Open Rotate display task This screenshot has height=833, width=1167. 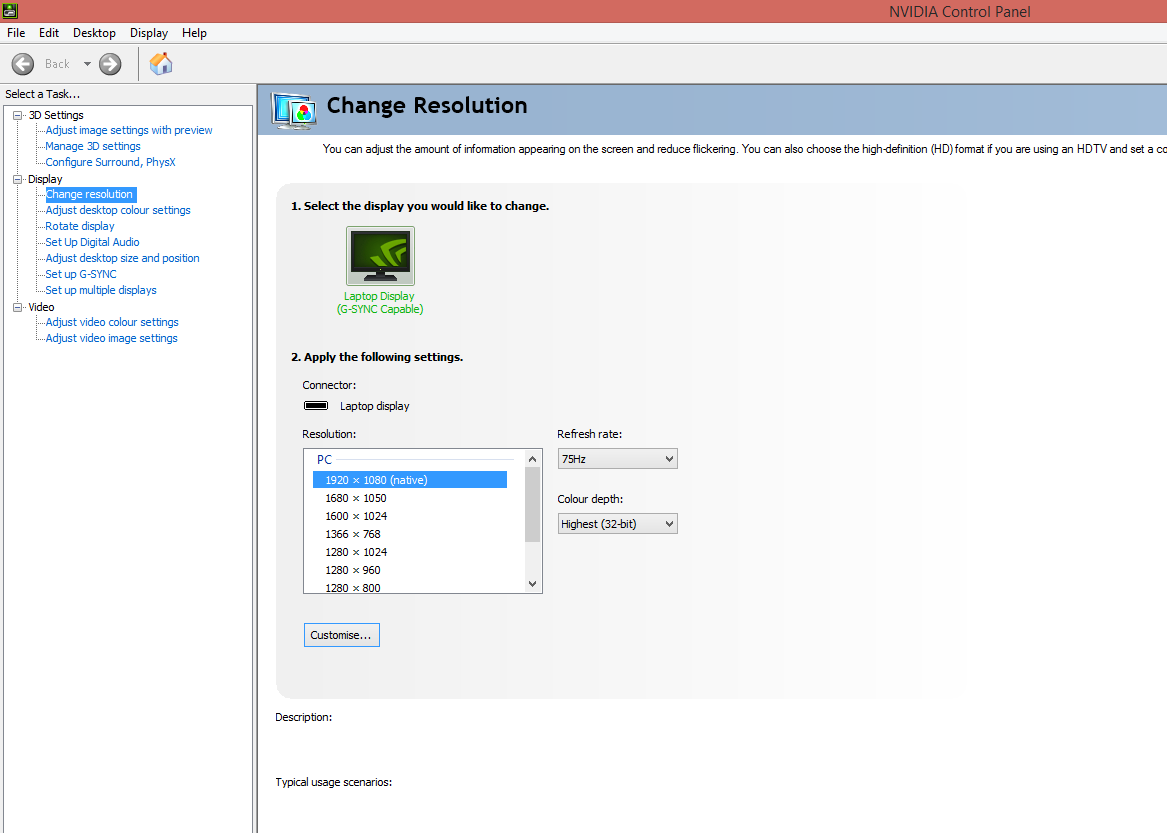(x=80, y=226)
